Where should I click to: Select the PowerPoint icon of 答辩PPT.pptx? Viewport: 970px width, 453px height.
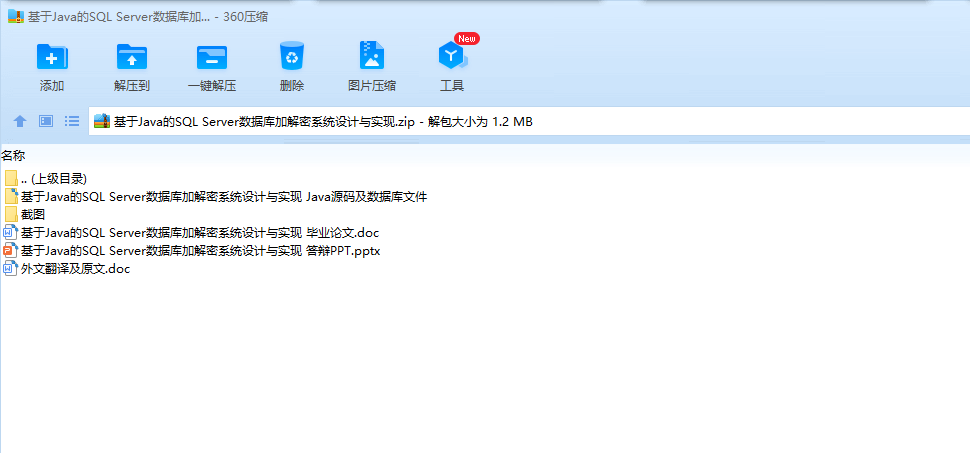click(x=11, y=251)
